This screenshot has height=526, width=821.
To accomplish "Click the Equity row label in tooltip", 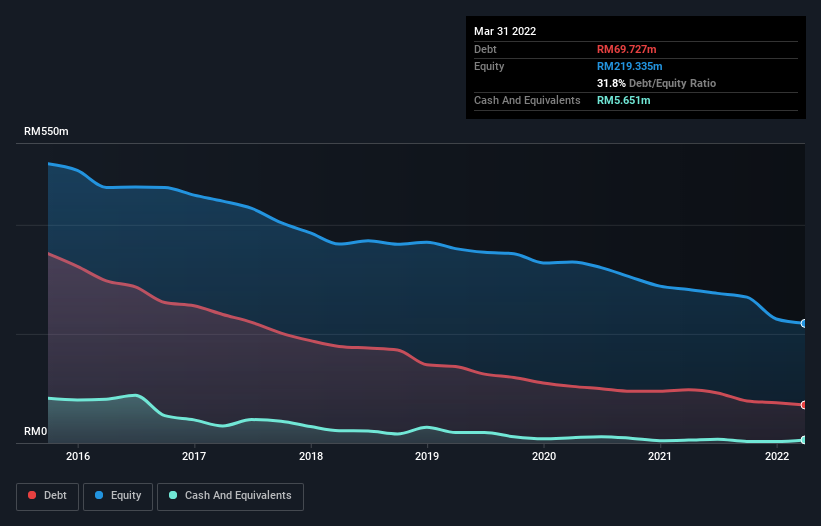I will pos(489,66).
